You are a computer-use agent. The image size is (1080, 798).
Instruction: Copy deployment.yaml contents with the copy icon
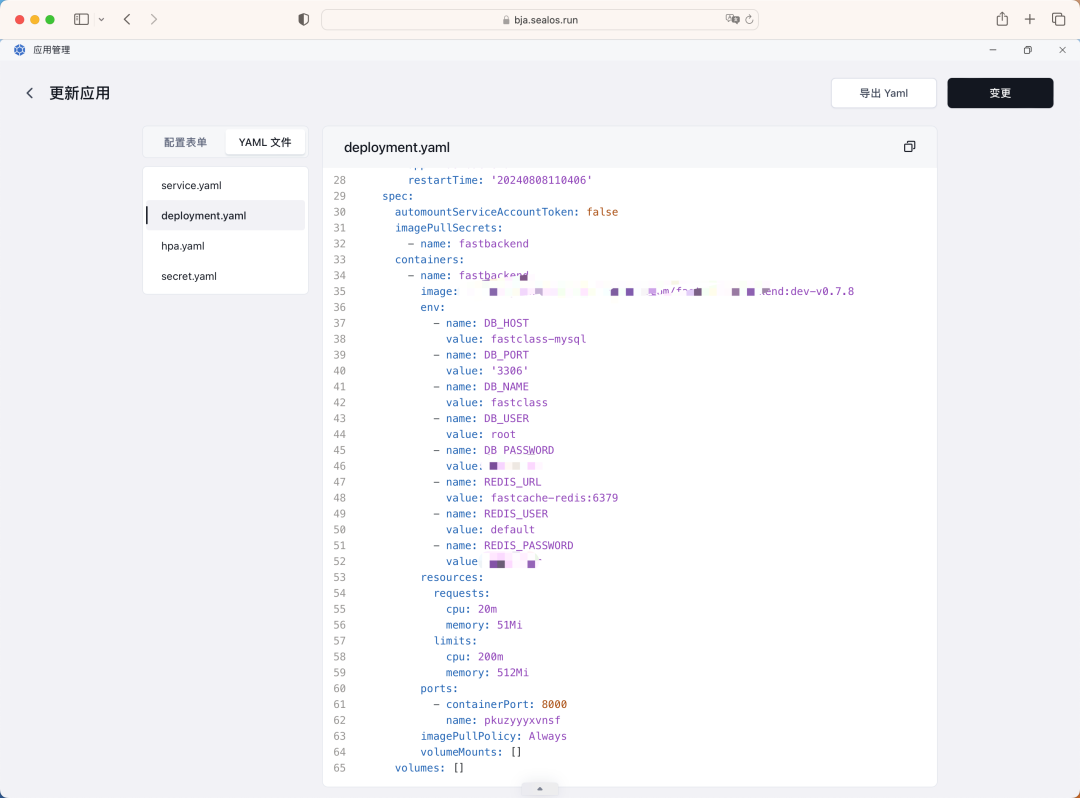[x=909, y=147]
